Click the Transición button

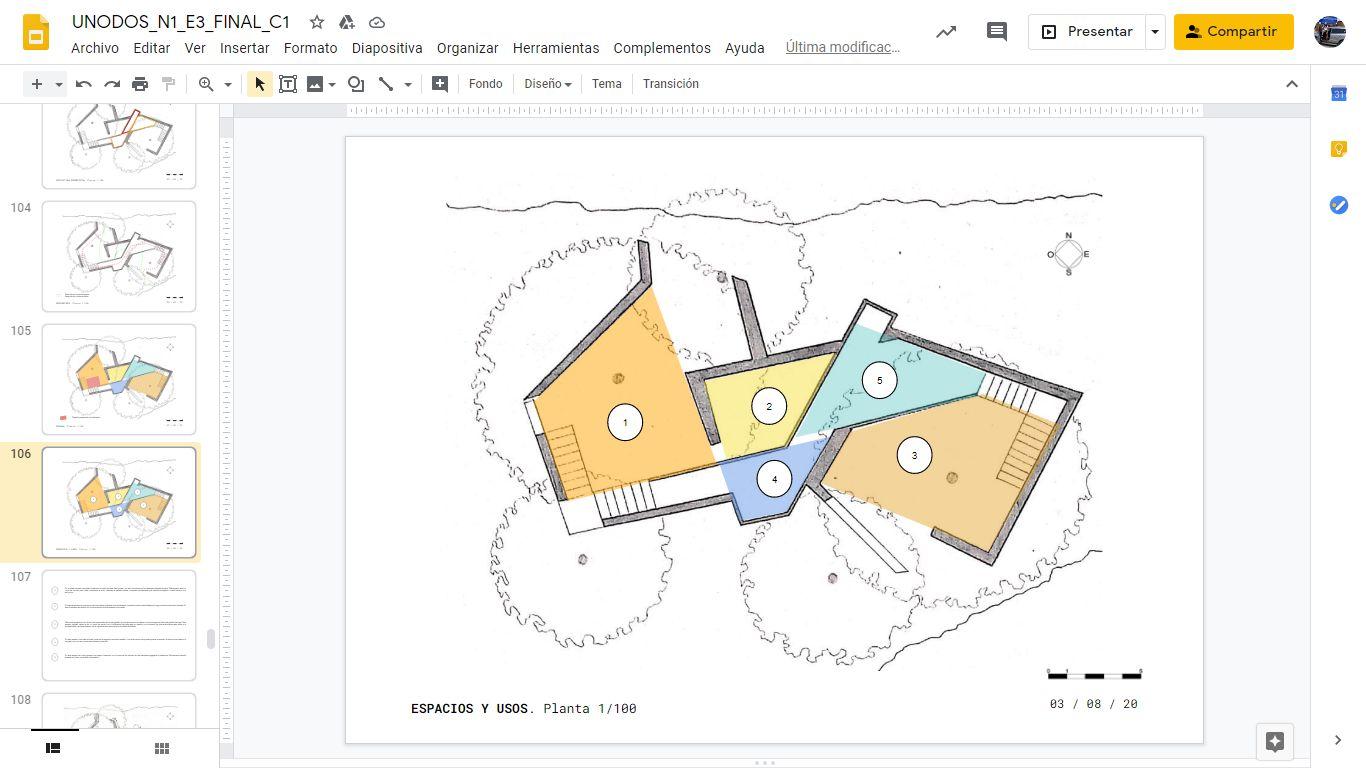(671, 84)
